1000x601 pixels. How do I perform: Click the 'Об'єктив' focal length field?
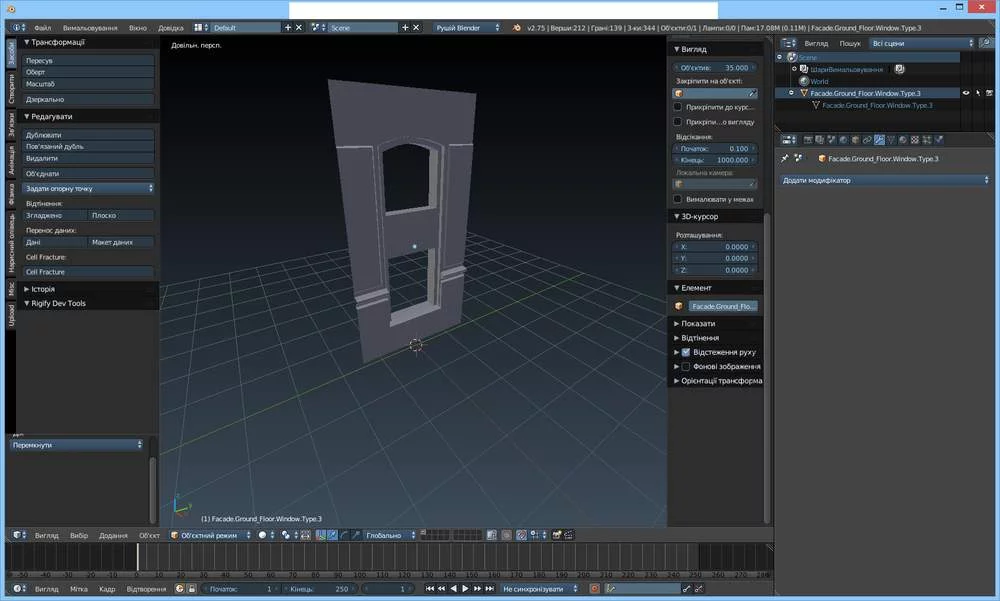(715, 68)
